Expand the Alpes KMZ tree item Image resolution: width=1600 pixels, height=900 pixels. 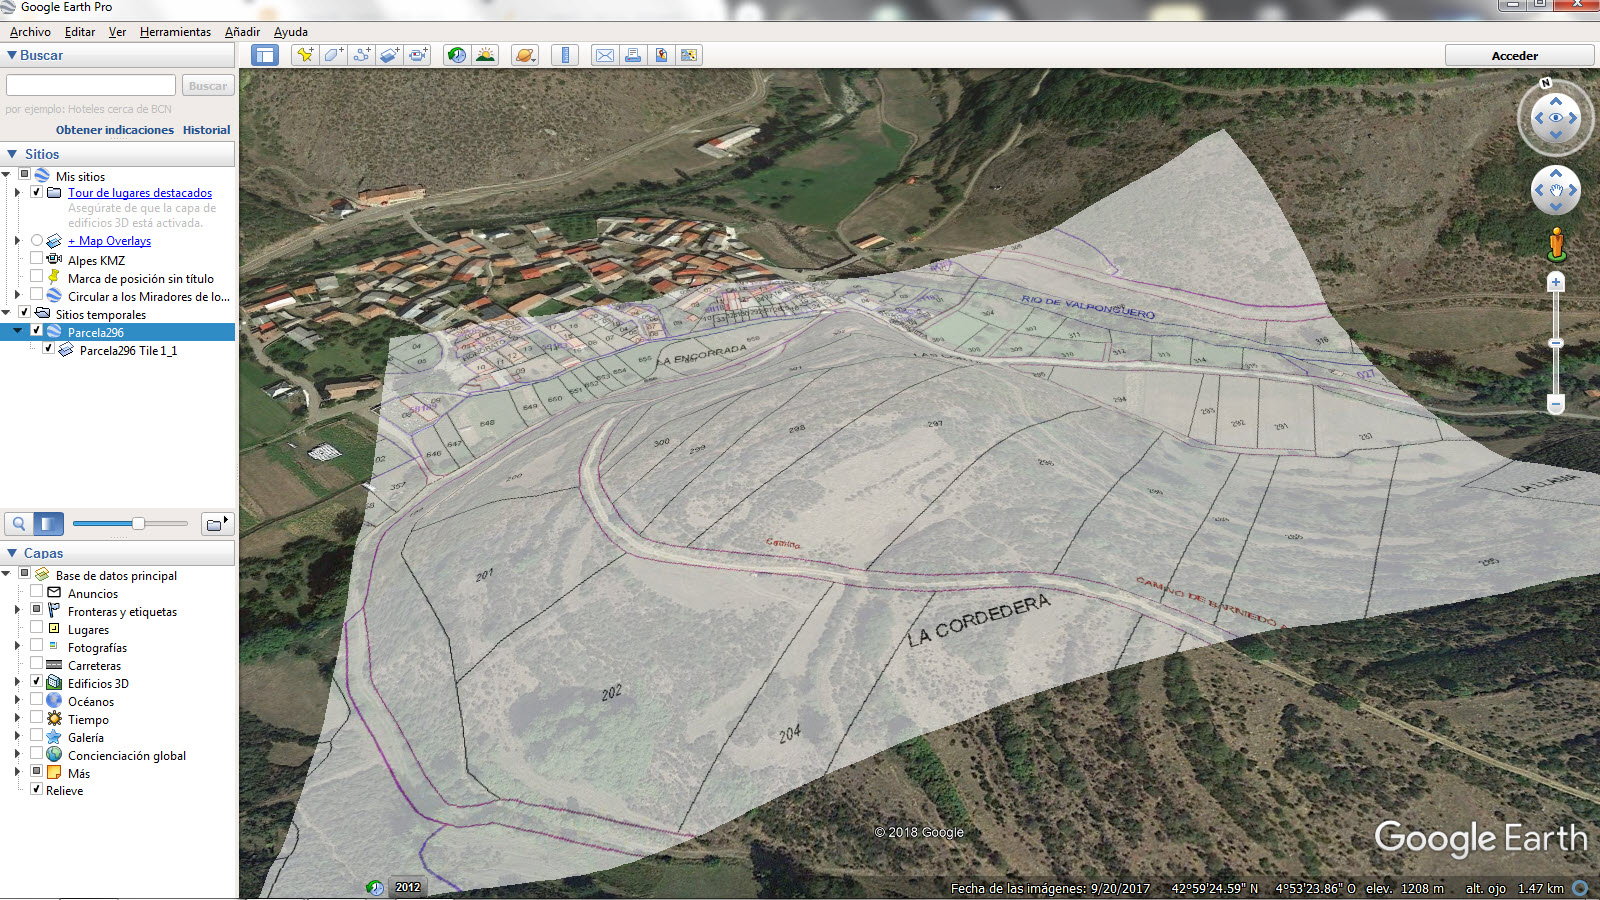18,259
